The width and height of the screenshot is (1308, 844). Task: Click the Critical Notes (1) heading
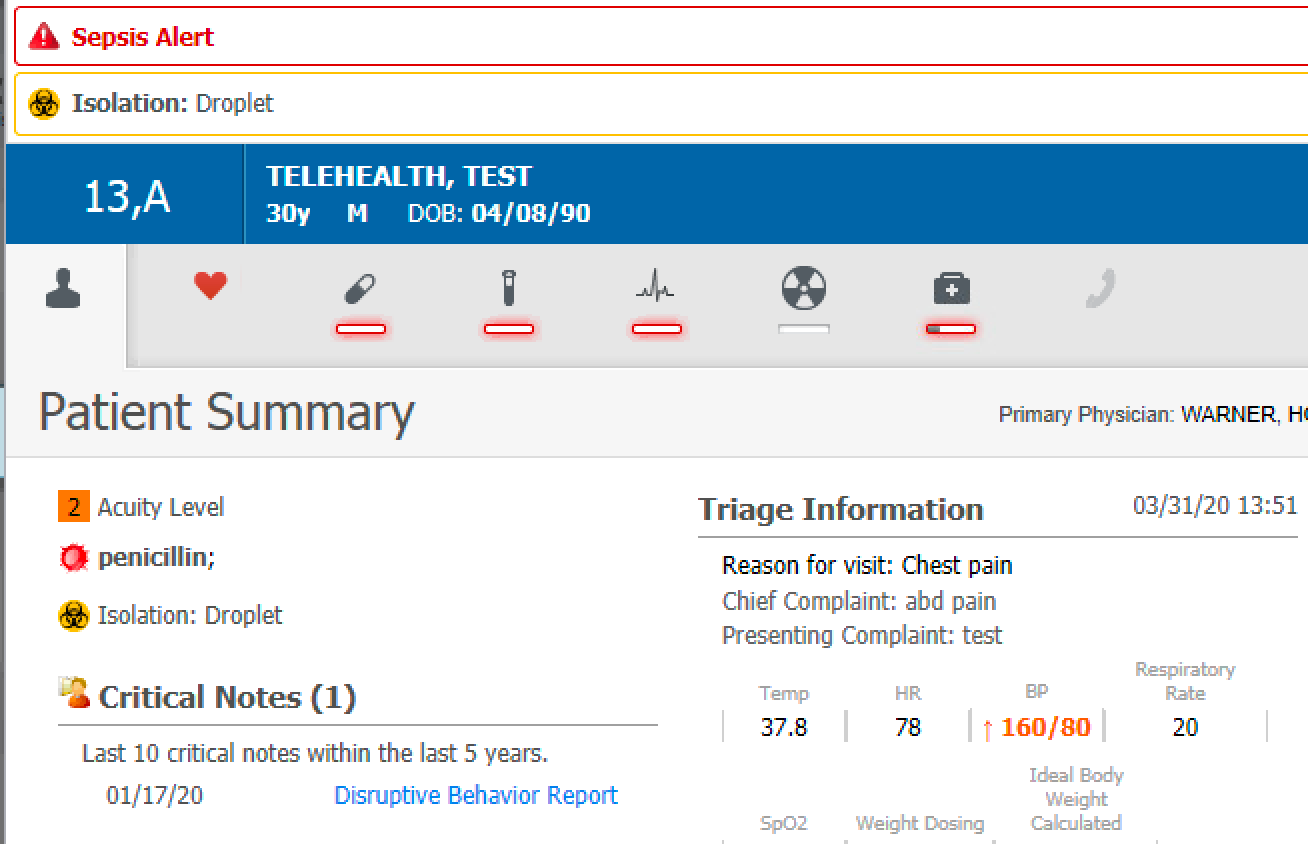227,697
